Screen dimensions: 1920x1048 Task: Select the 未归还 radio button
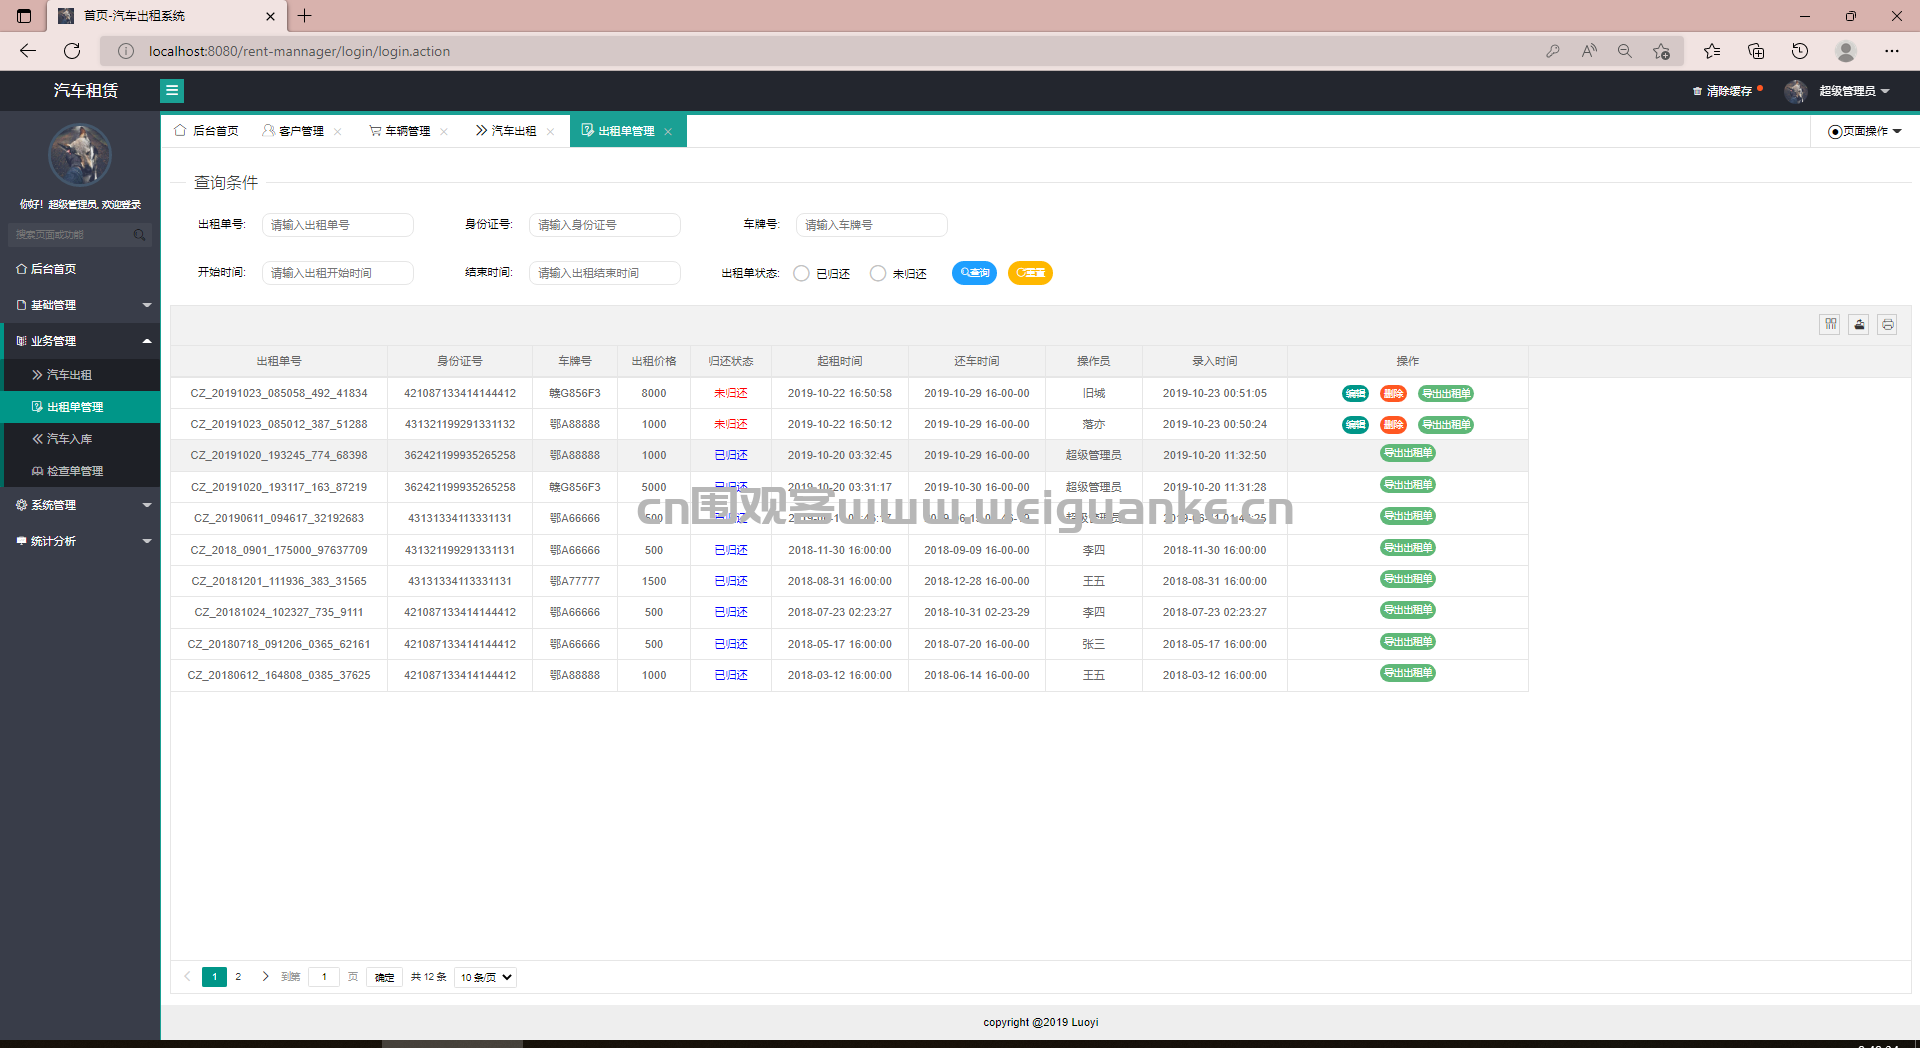(878, 273)
